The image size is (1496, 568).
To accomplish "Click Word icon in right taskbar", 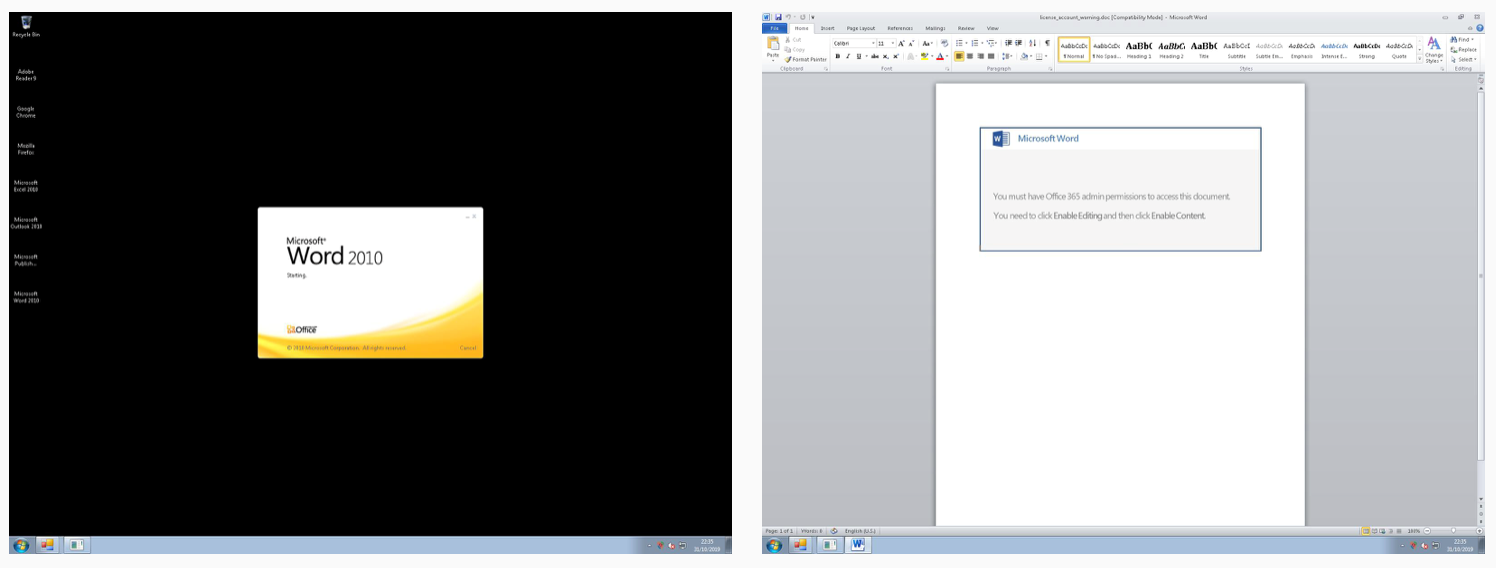I will [858, 545].
